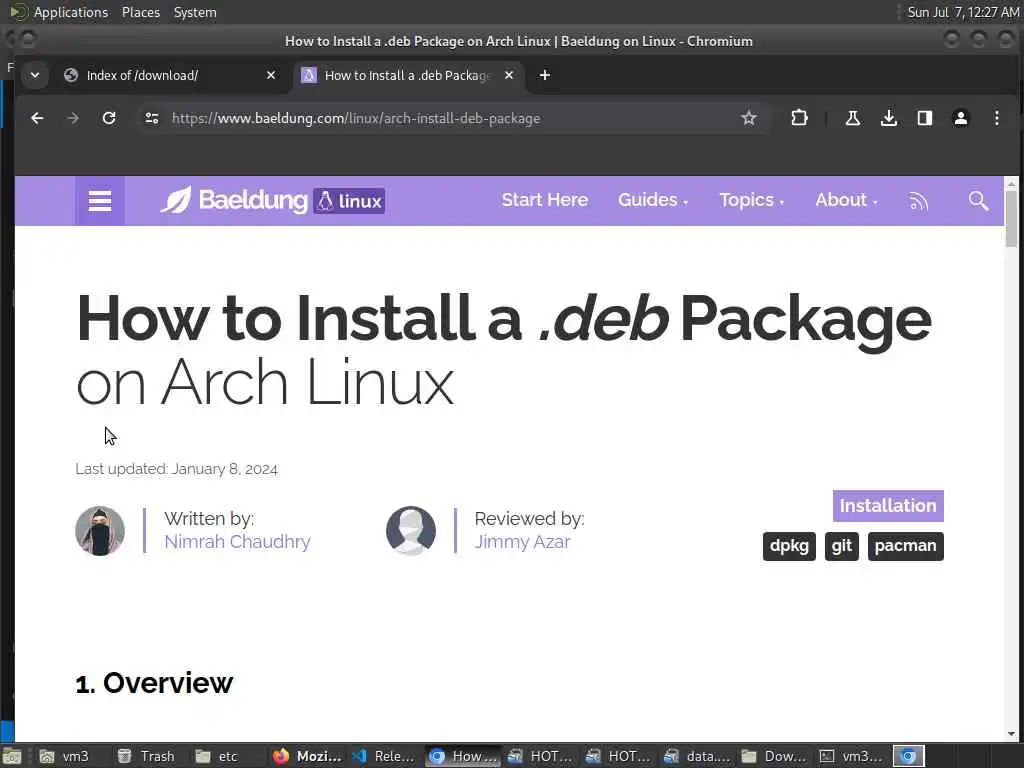Open Baeldung hamburger menu
Viewport: 1024px width, 768px height.
point(100,200)
